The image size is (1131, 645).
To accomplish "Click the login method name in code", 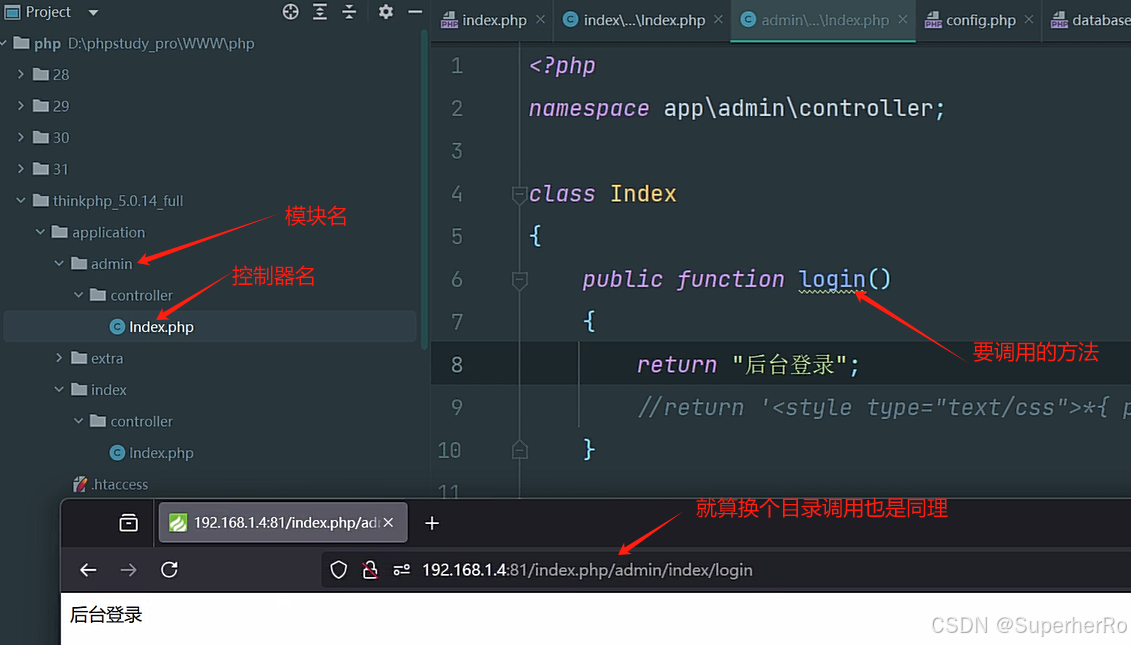I will [x=832, y=279].
